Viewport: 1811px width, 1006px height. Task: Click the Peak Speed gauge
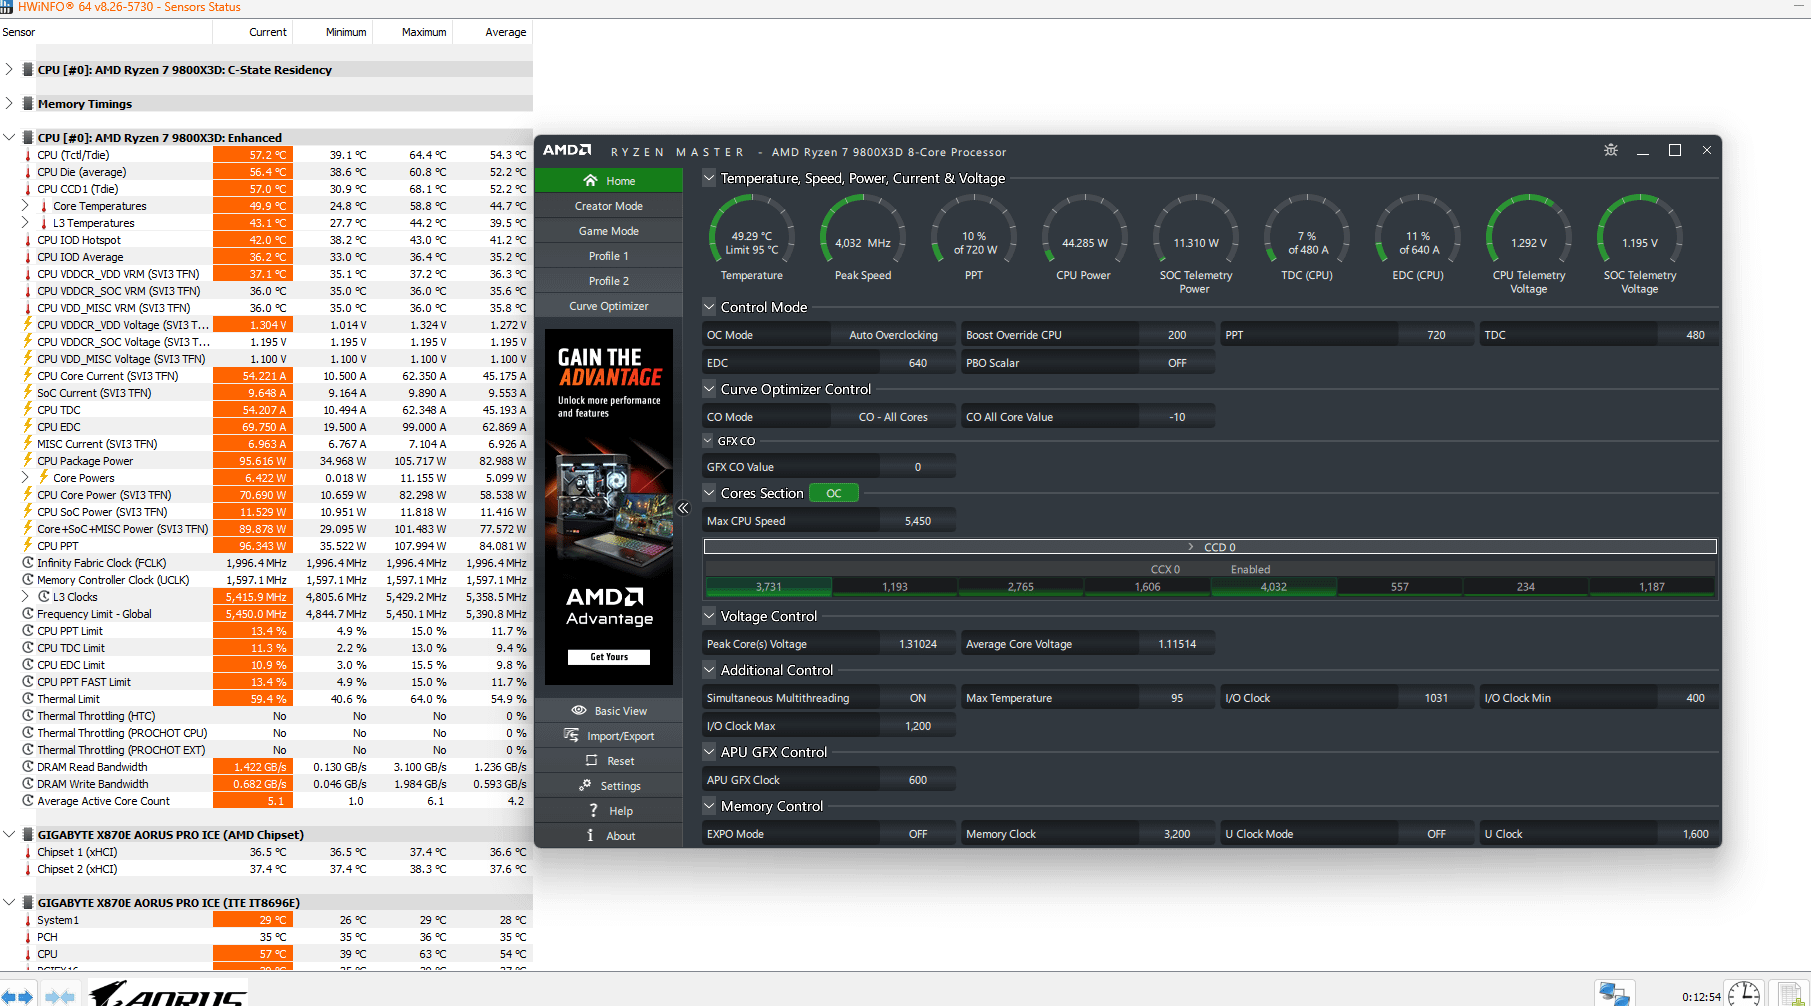[x=863, y=238]
